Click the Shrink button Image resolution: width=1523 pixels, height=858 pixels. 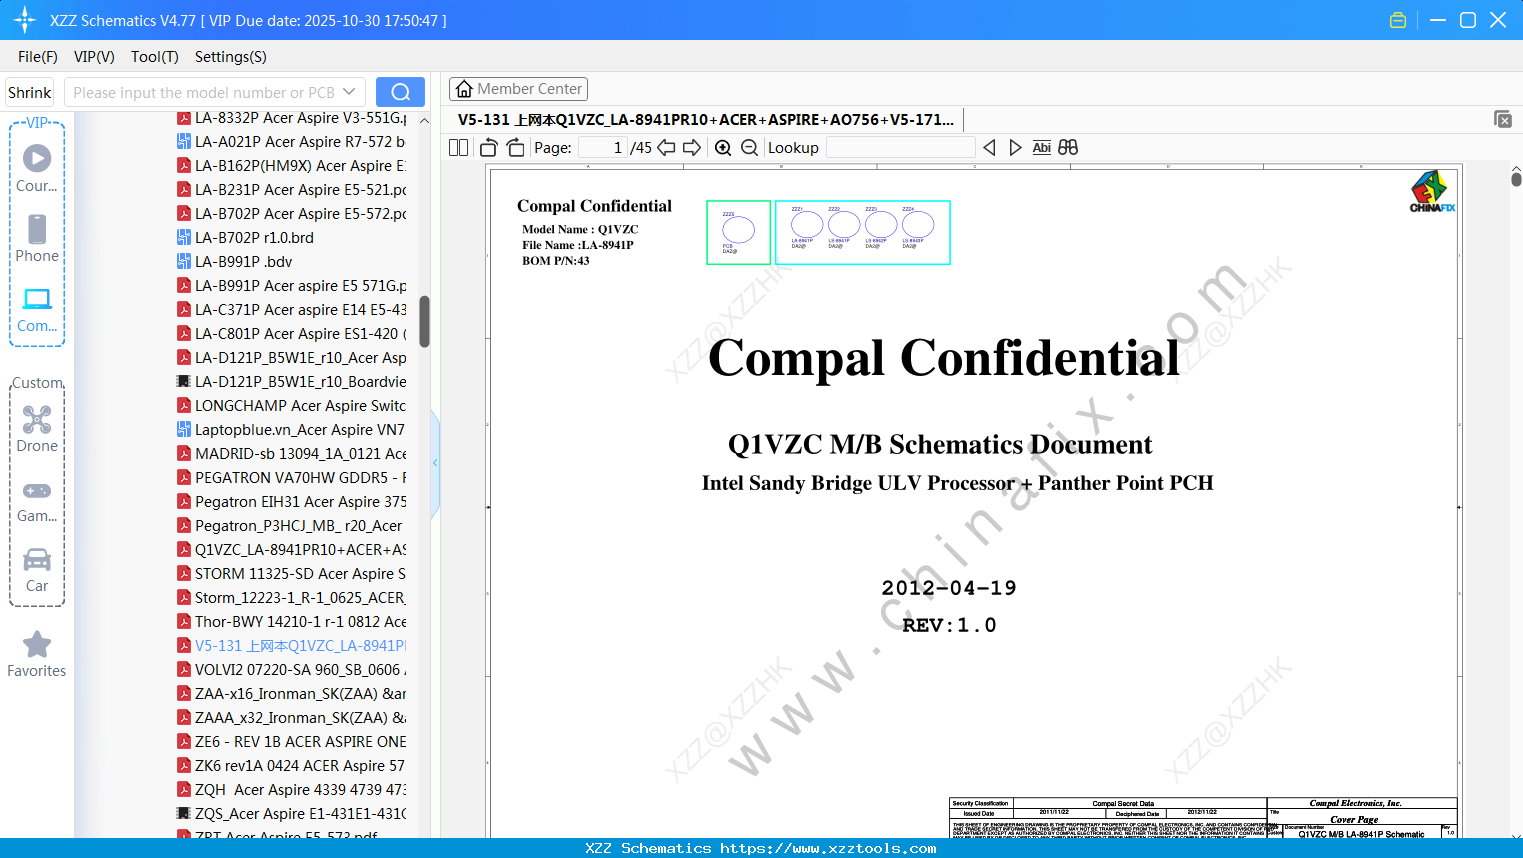(x=30, y=92)
